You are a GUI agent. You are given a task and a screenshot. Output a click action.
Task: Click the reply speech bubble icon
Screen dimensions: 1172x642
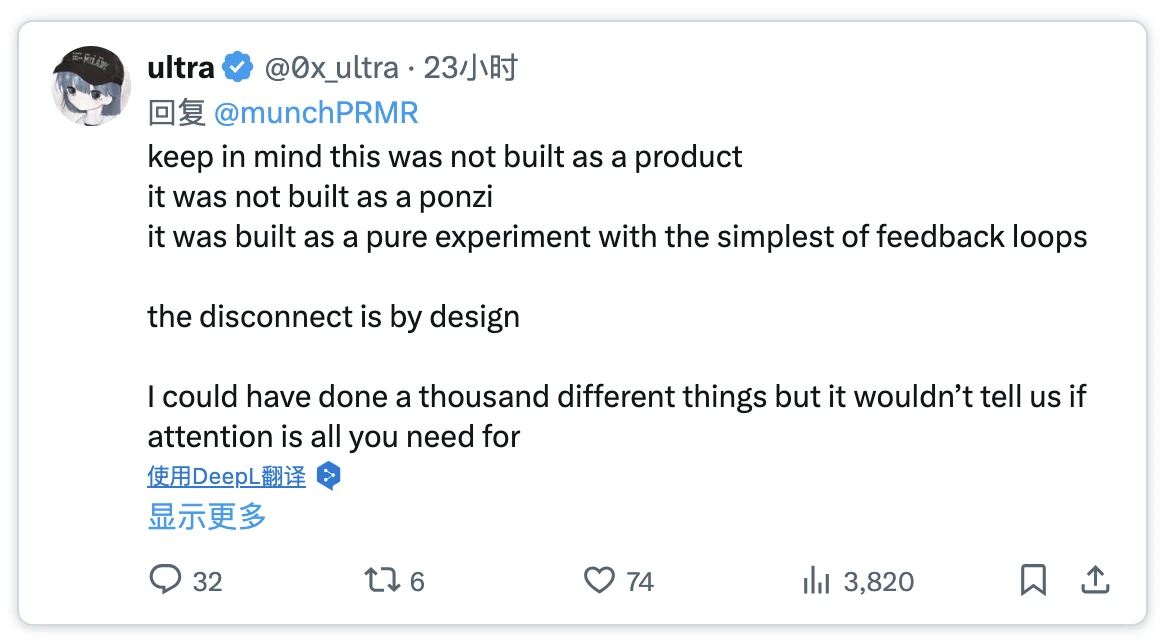(x=165, y=580)
